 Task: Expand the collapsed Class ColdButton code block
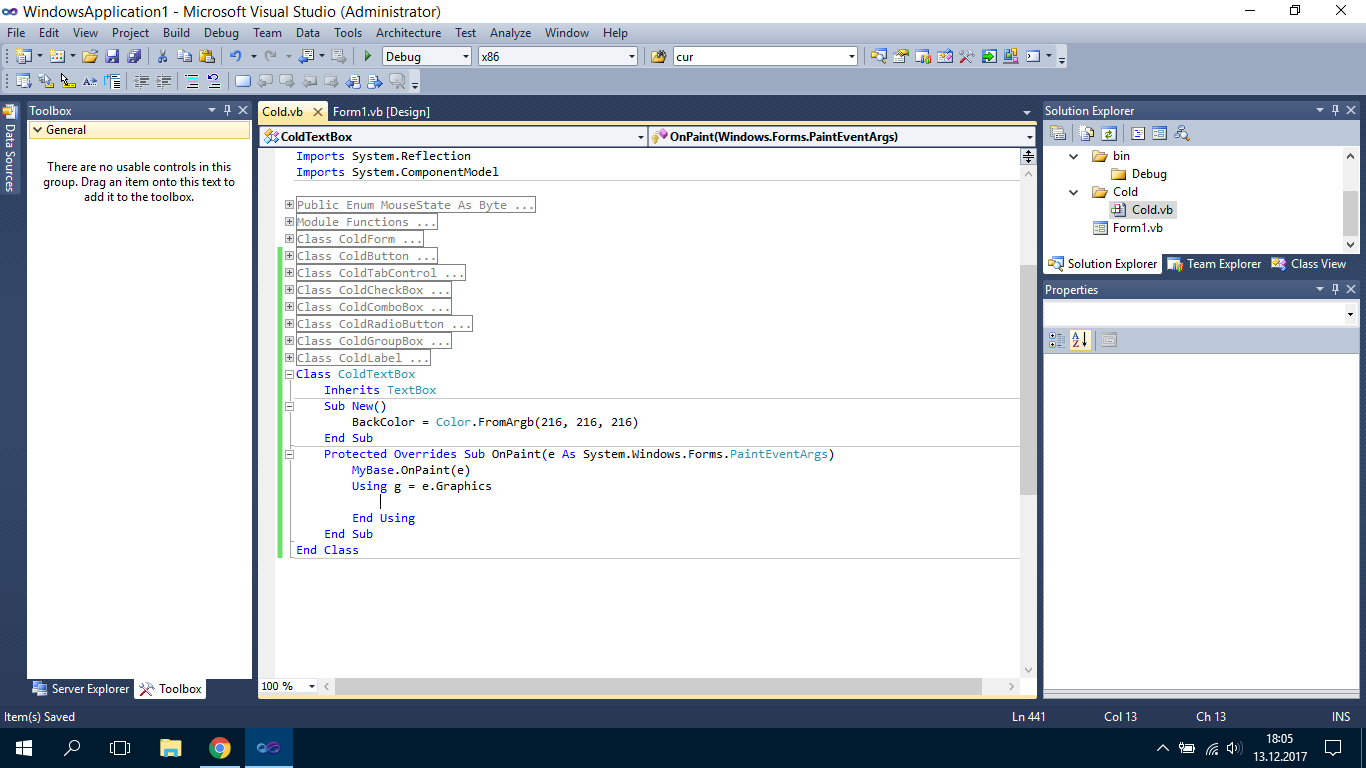(x=289, y=256)
